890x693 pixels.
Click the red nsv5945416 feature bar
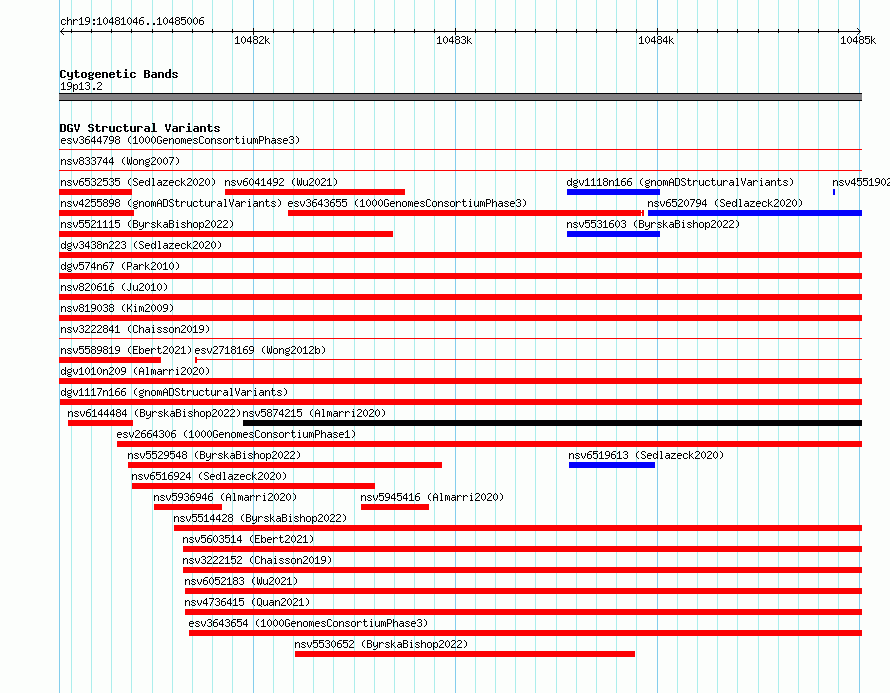click(x=395, y=507)
